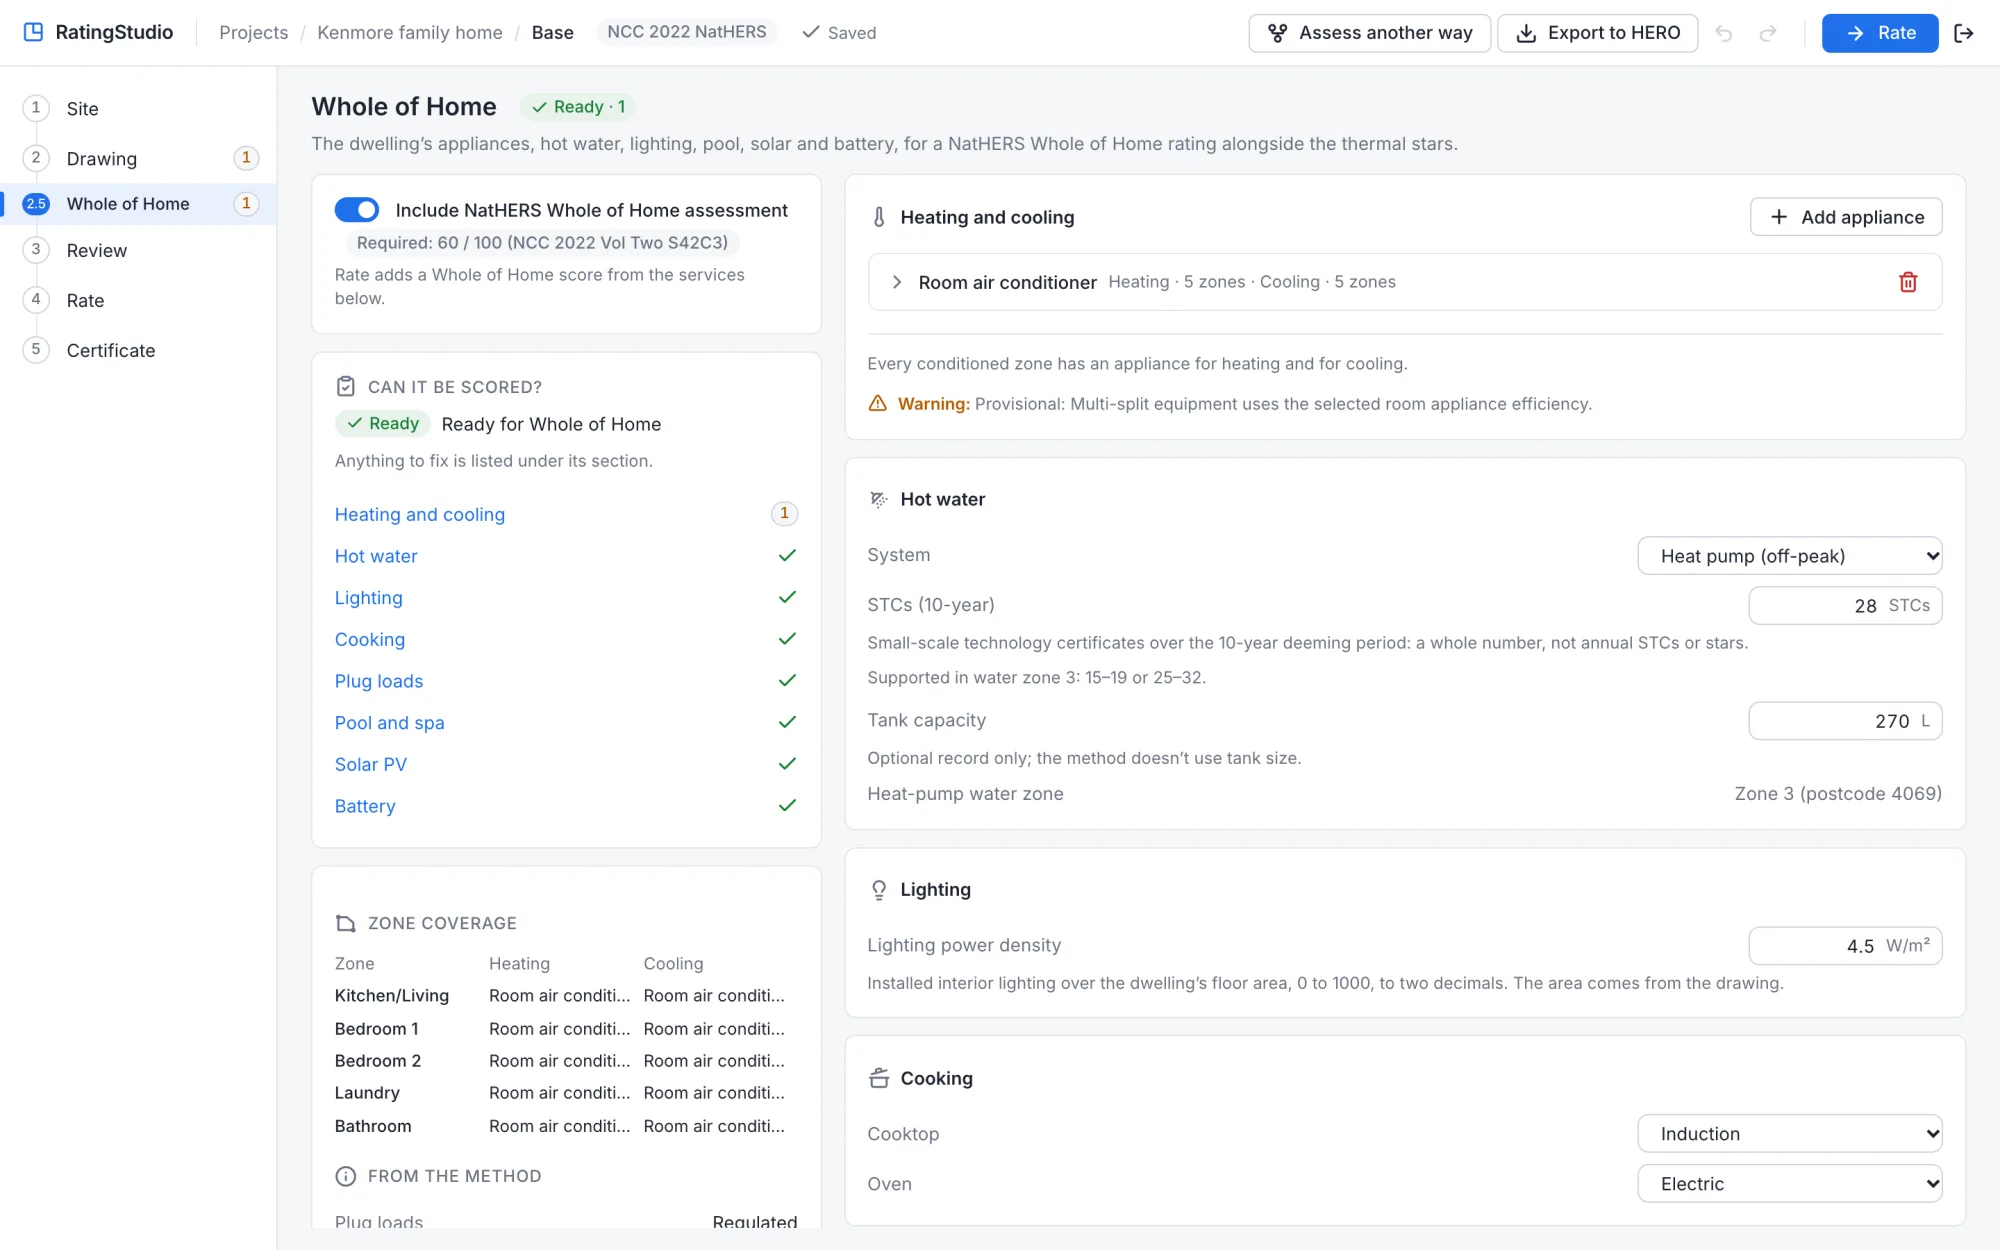The image size is (2000, 1250).
Task: Click Kenmore family home breadcrumb
Action: (x=410, y=33)
